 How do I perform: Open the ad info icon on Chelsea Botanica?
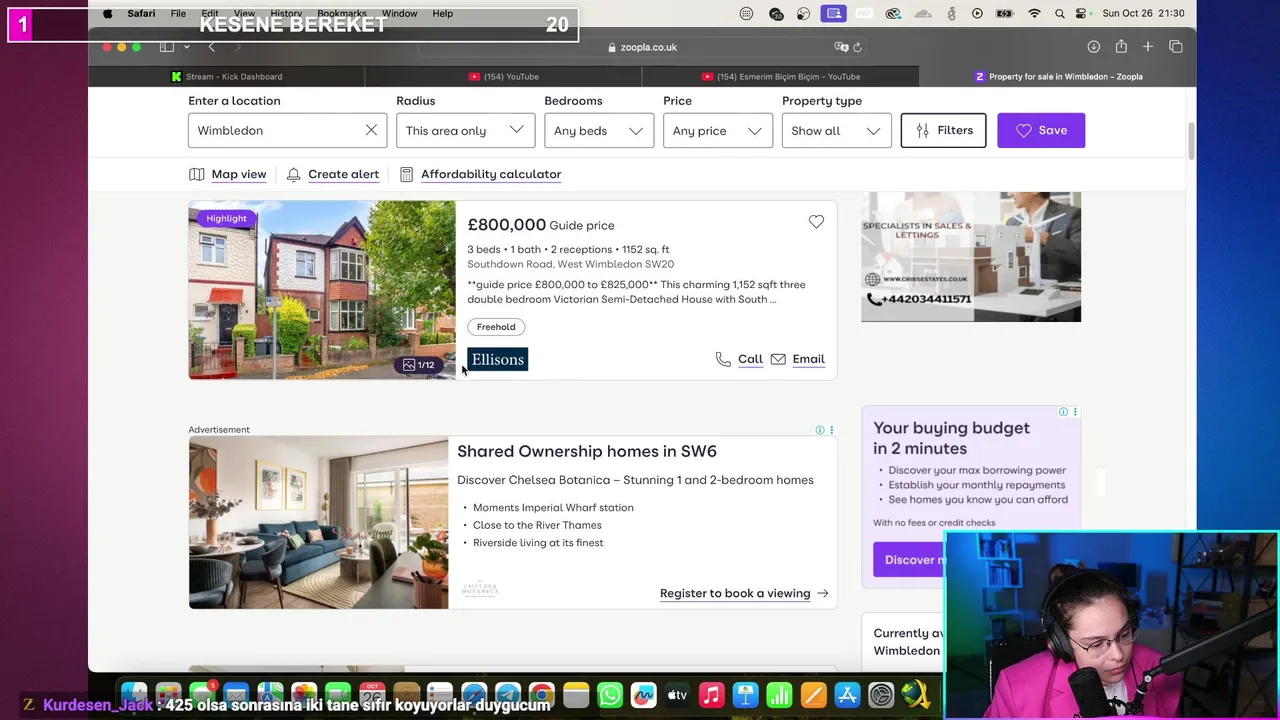[820, 430]
